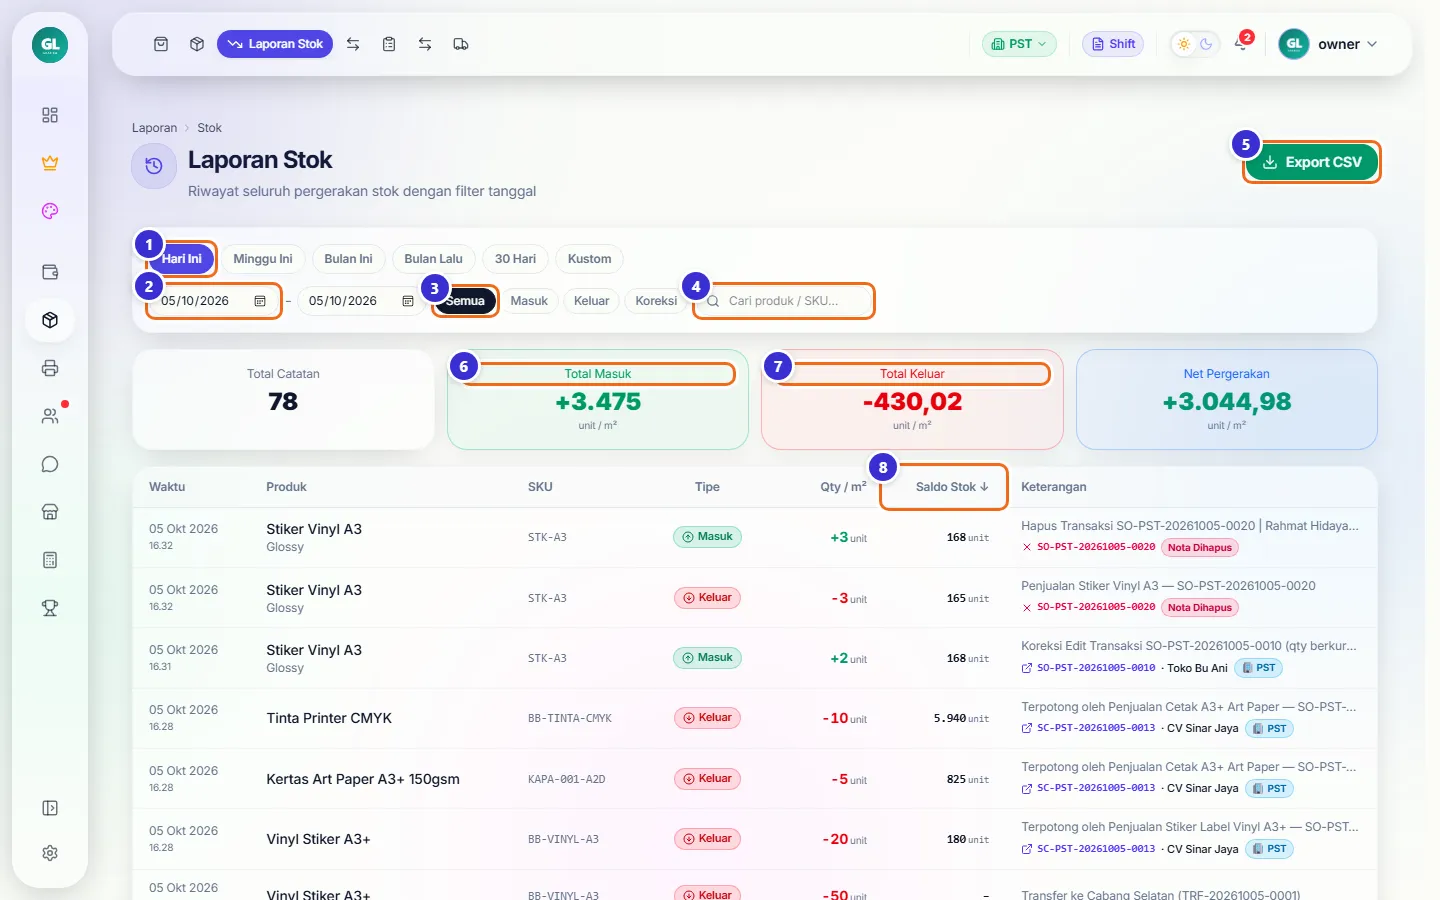
Task: Expand the PST branch dropdown
Action: coord(1019,44)
